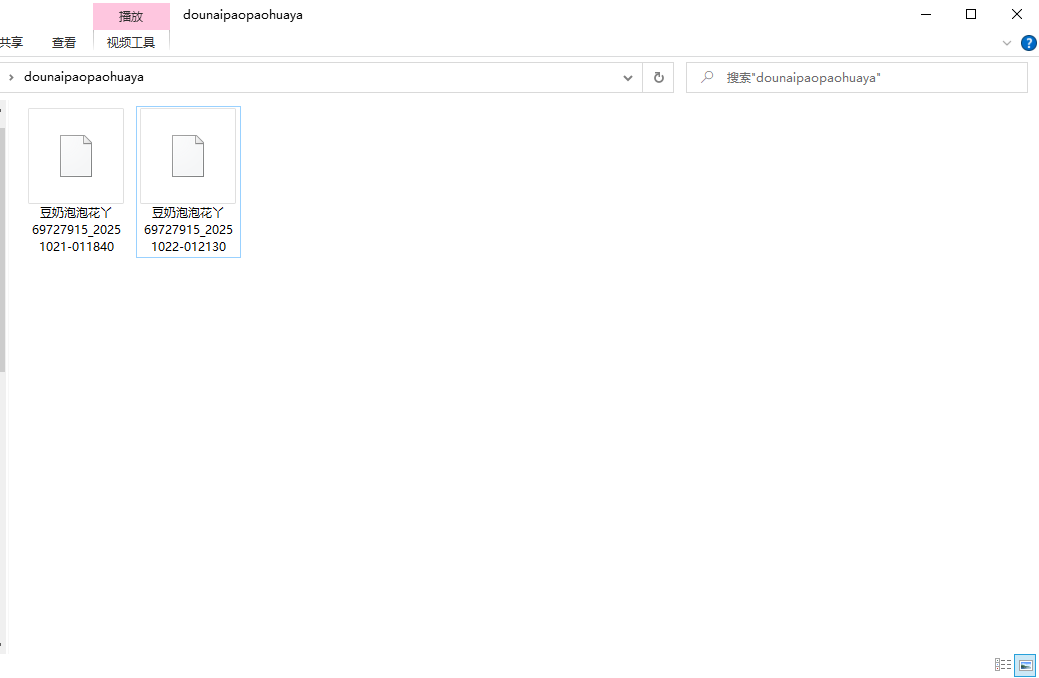This screenshot has height=678, width=1039.
Task: Open the 查看 ribbon tab
Action: (x=64, y=42)
